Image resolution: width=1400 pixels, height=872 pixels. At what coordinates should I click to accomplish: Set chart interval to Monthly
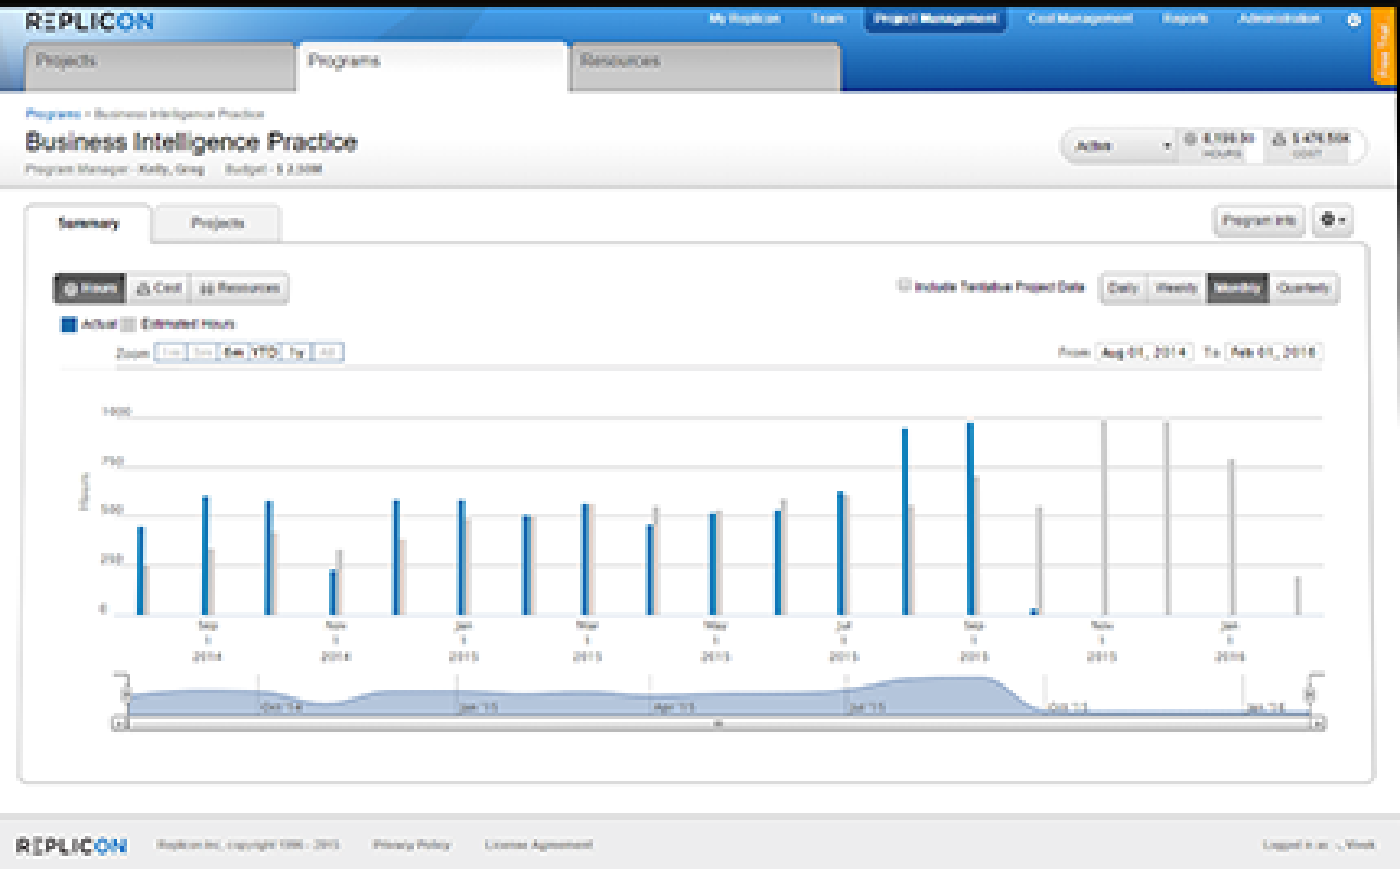tap(1237, 288)
